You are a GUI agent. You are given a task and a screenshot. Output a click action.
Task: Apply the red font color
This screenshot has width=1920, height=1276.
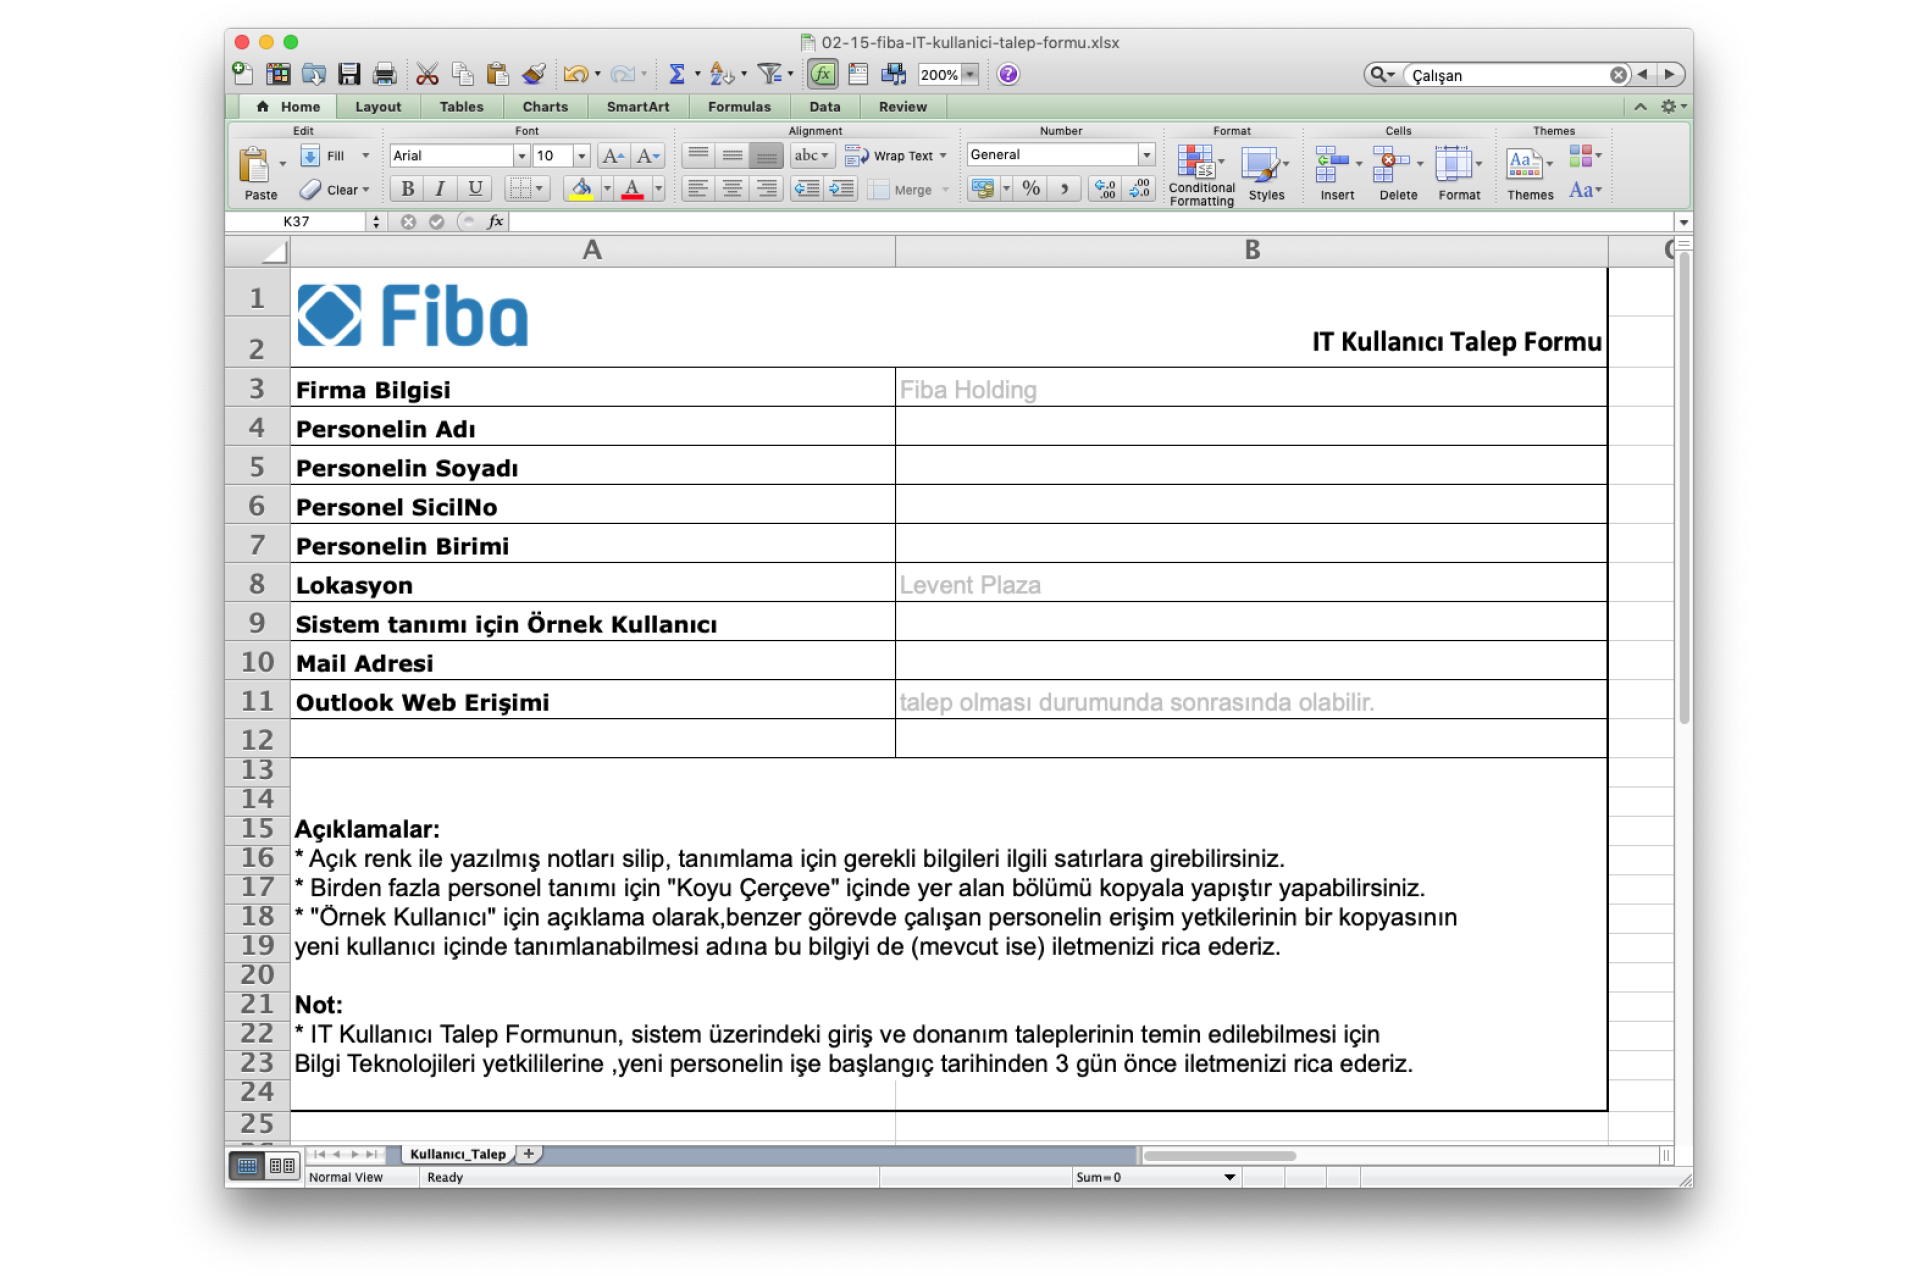point(632,188)
